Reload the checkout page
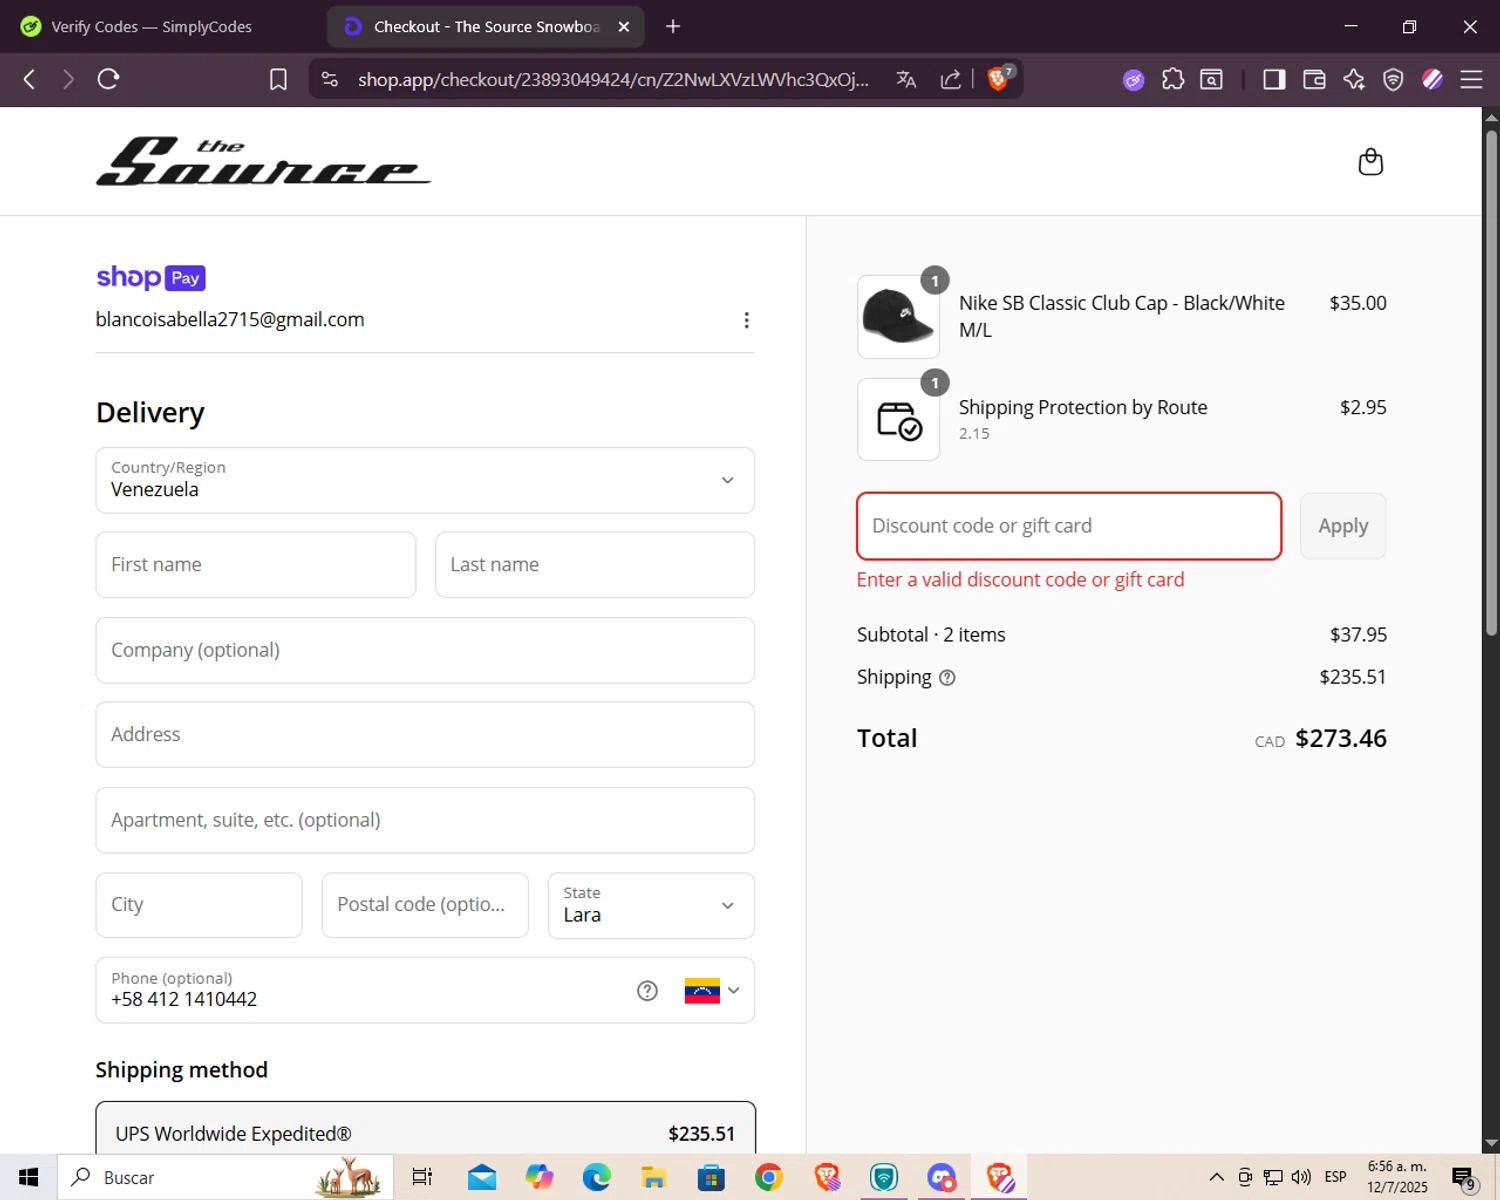This screenshot has width=1500, height=1200. pos(108,79)
